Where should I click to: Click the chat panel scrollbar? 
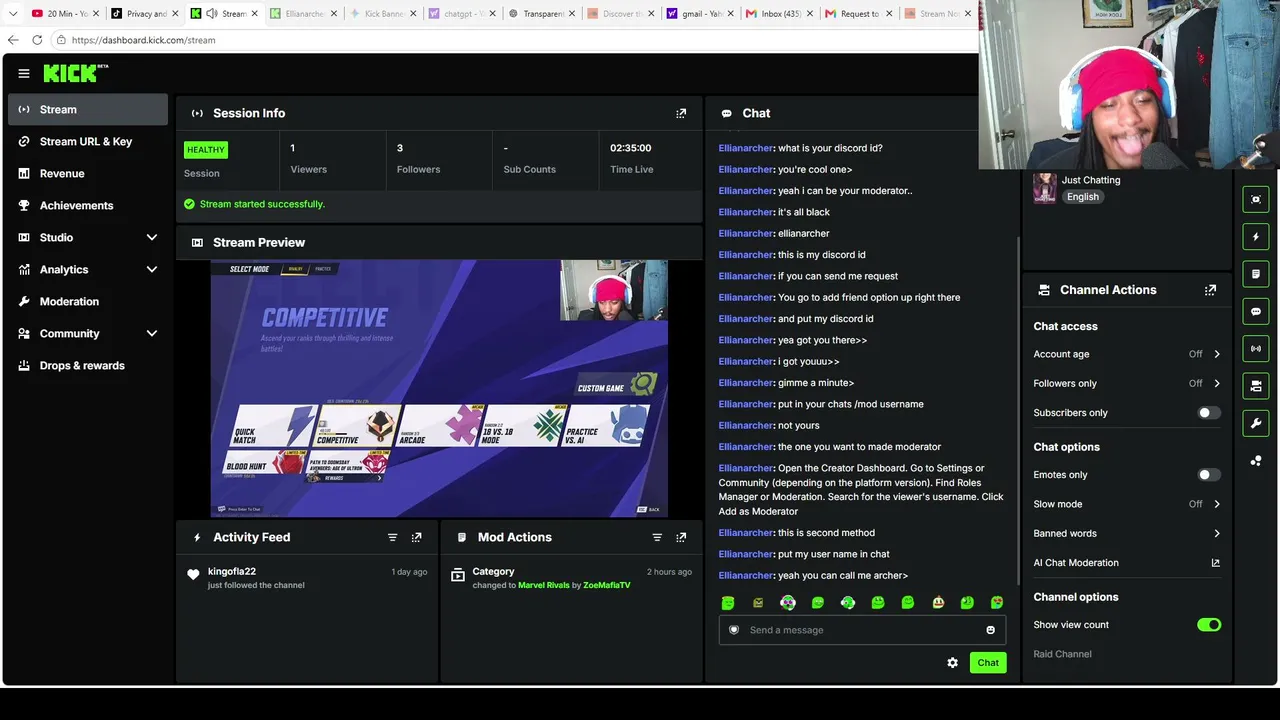point(1017,410)
